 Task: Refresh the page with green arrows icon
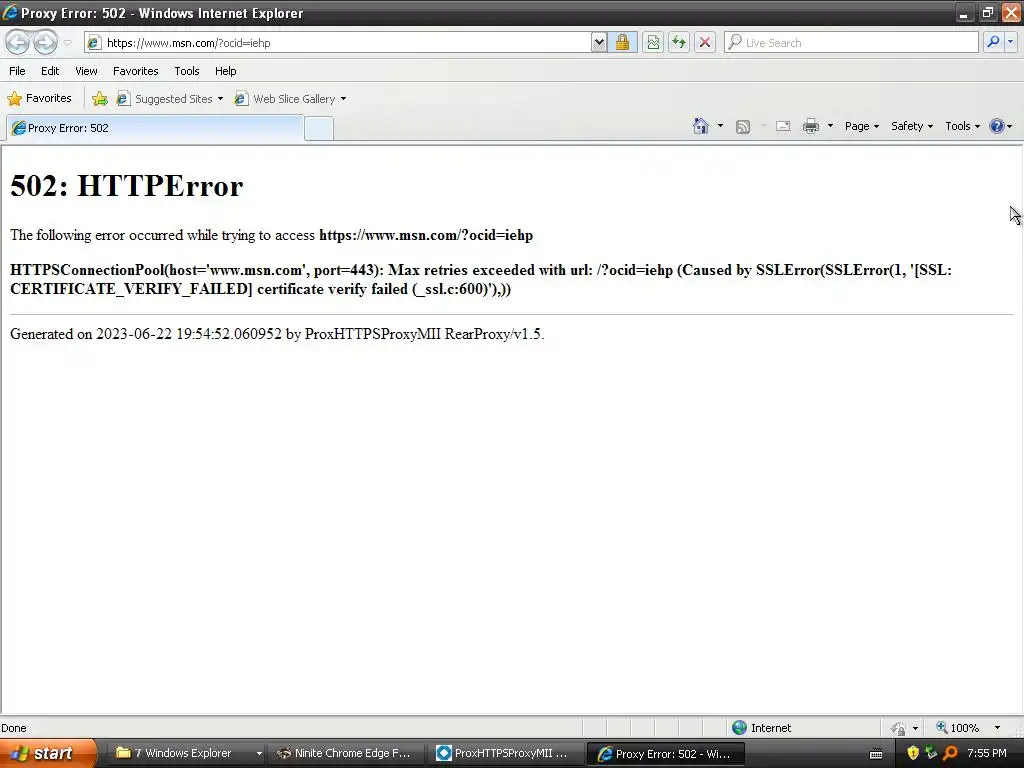[679, 43]
